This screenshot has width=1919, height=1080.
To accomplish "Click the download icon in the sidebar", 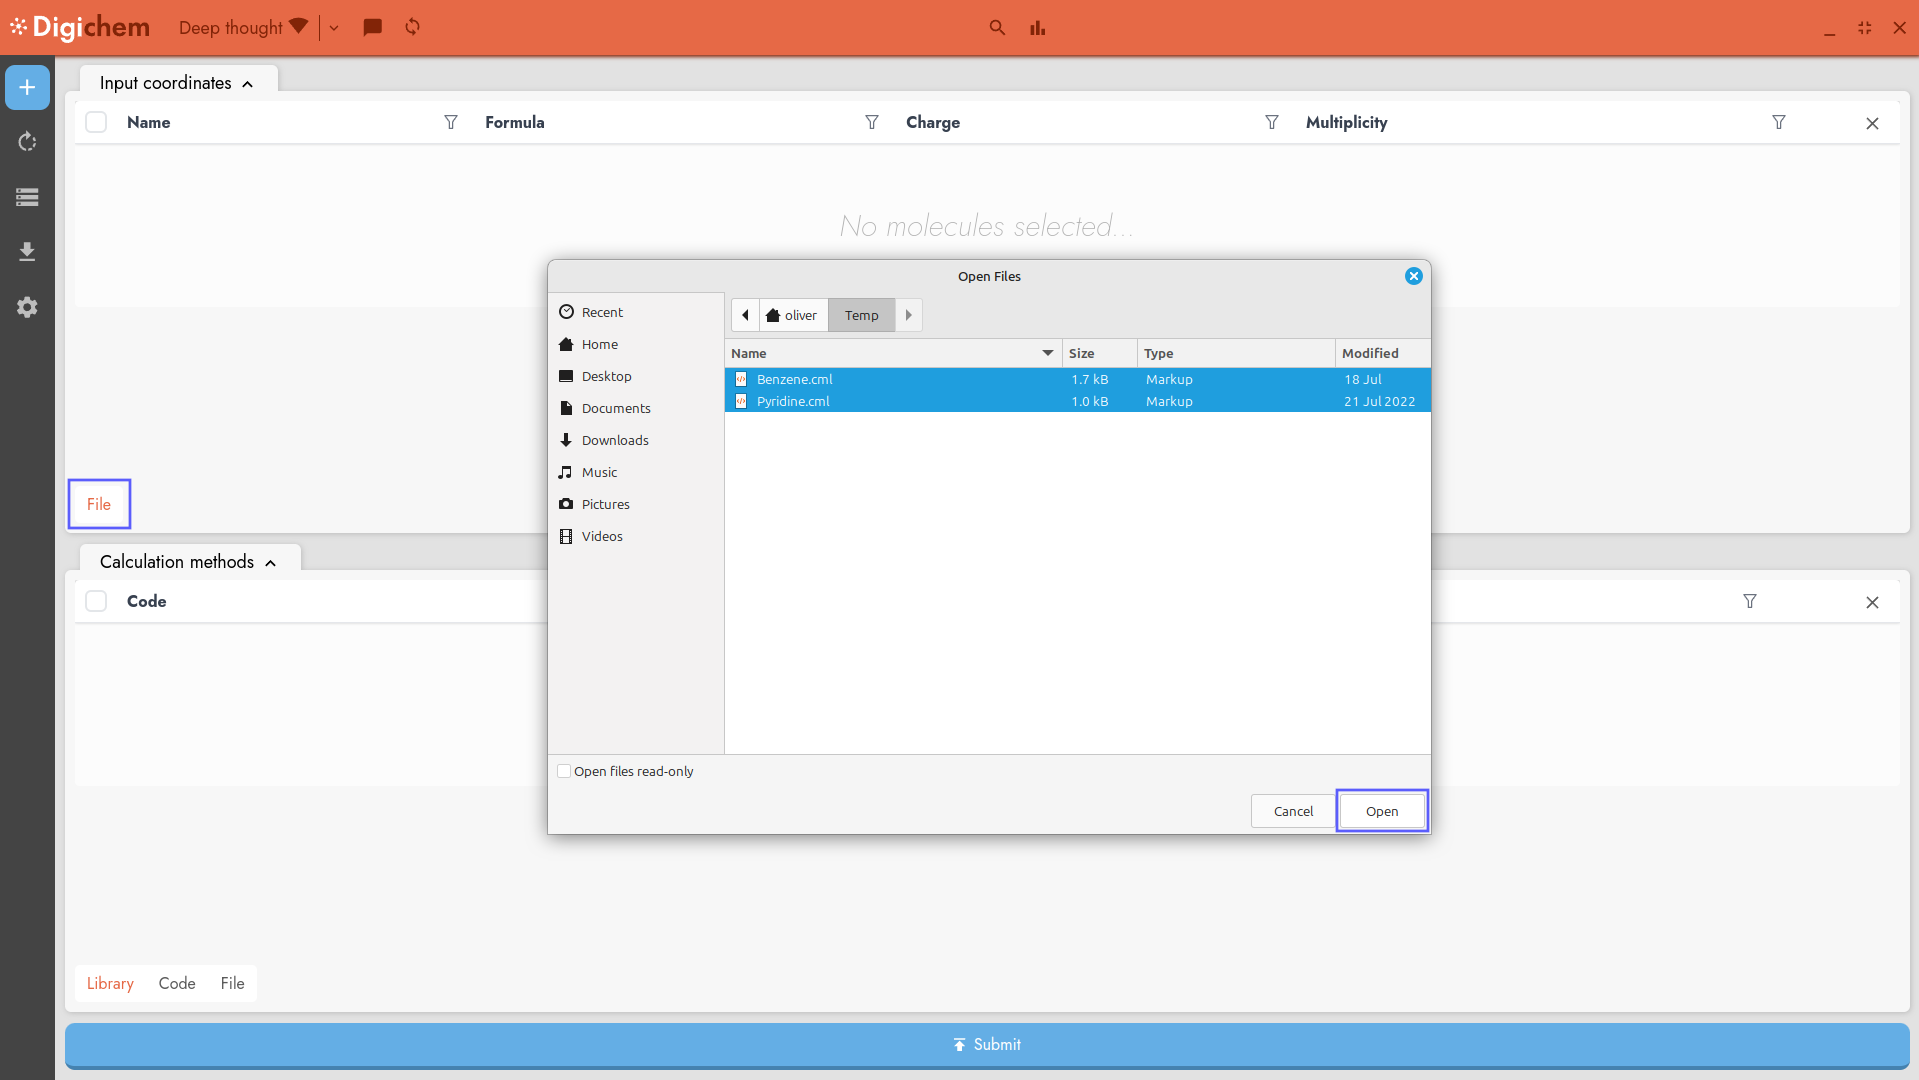I will pos(27,251).
